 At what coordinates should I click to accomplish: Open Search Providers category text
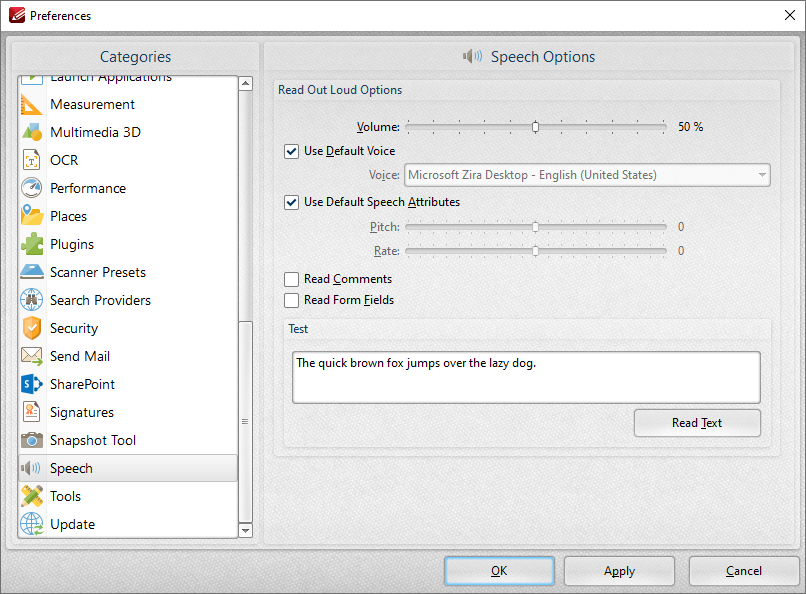100,300
